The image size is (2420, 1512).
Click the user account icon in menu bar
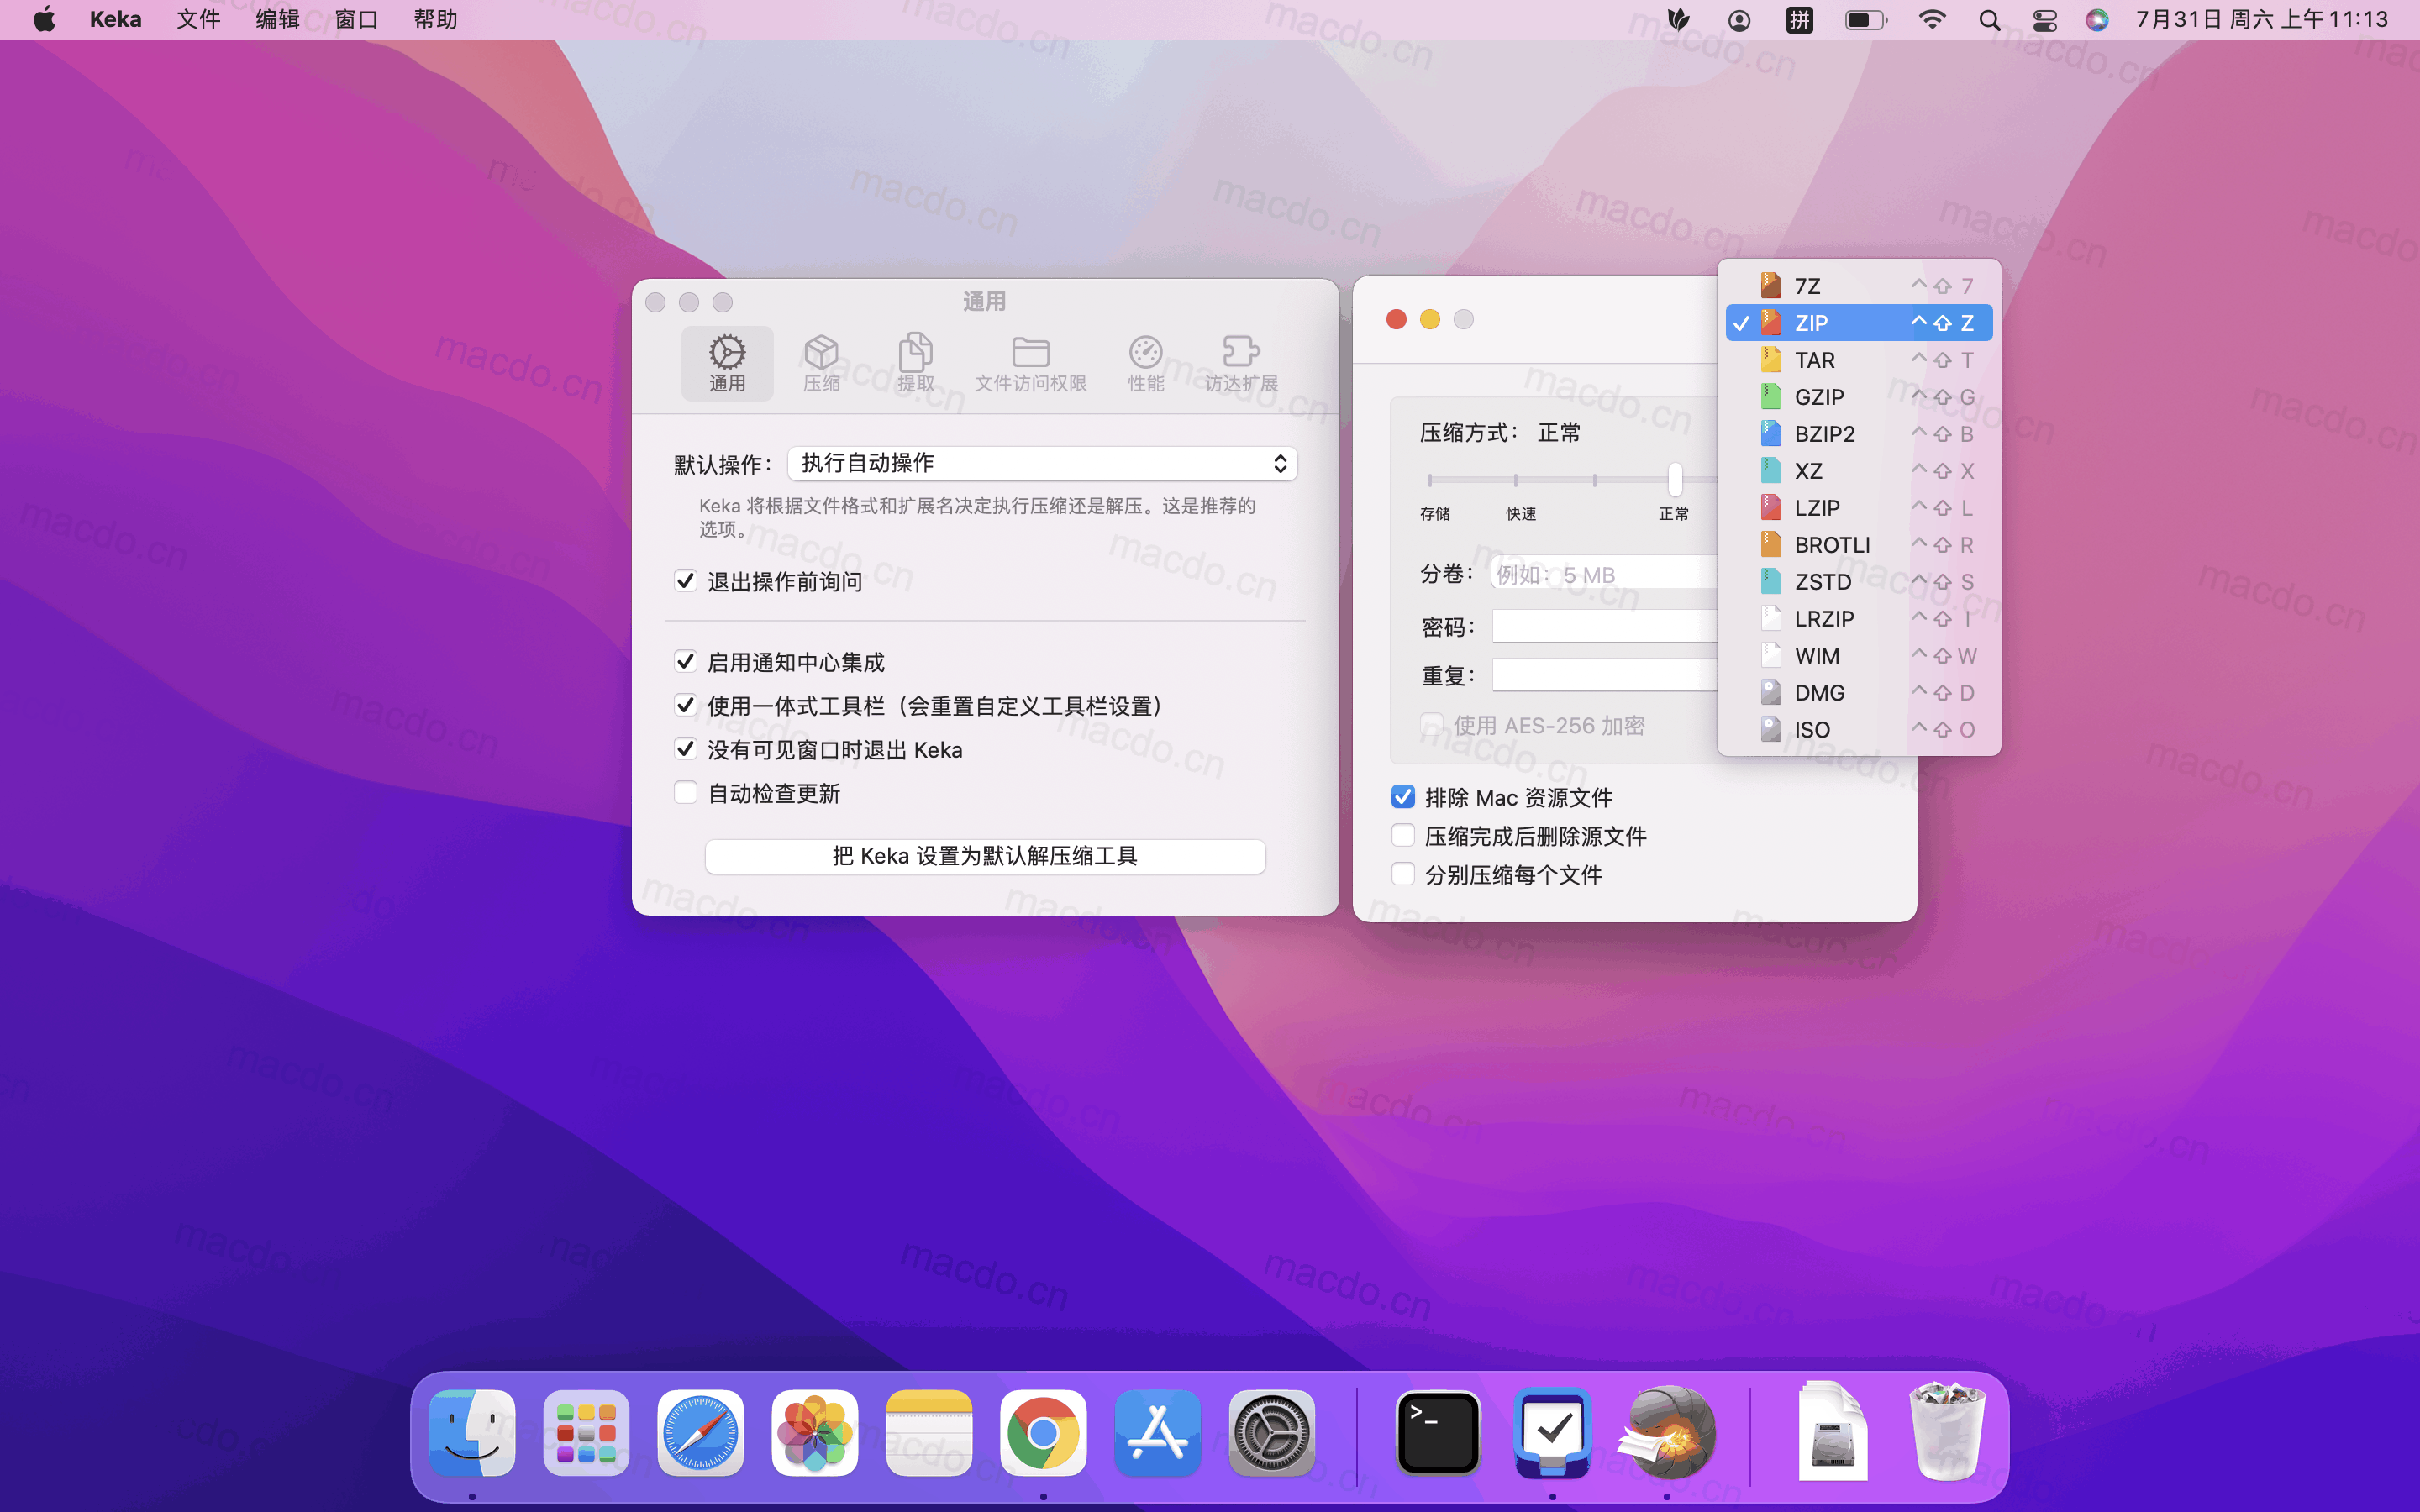tap(1739, 20)
